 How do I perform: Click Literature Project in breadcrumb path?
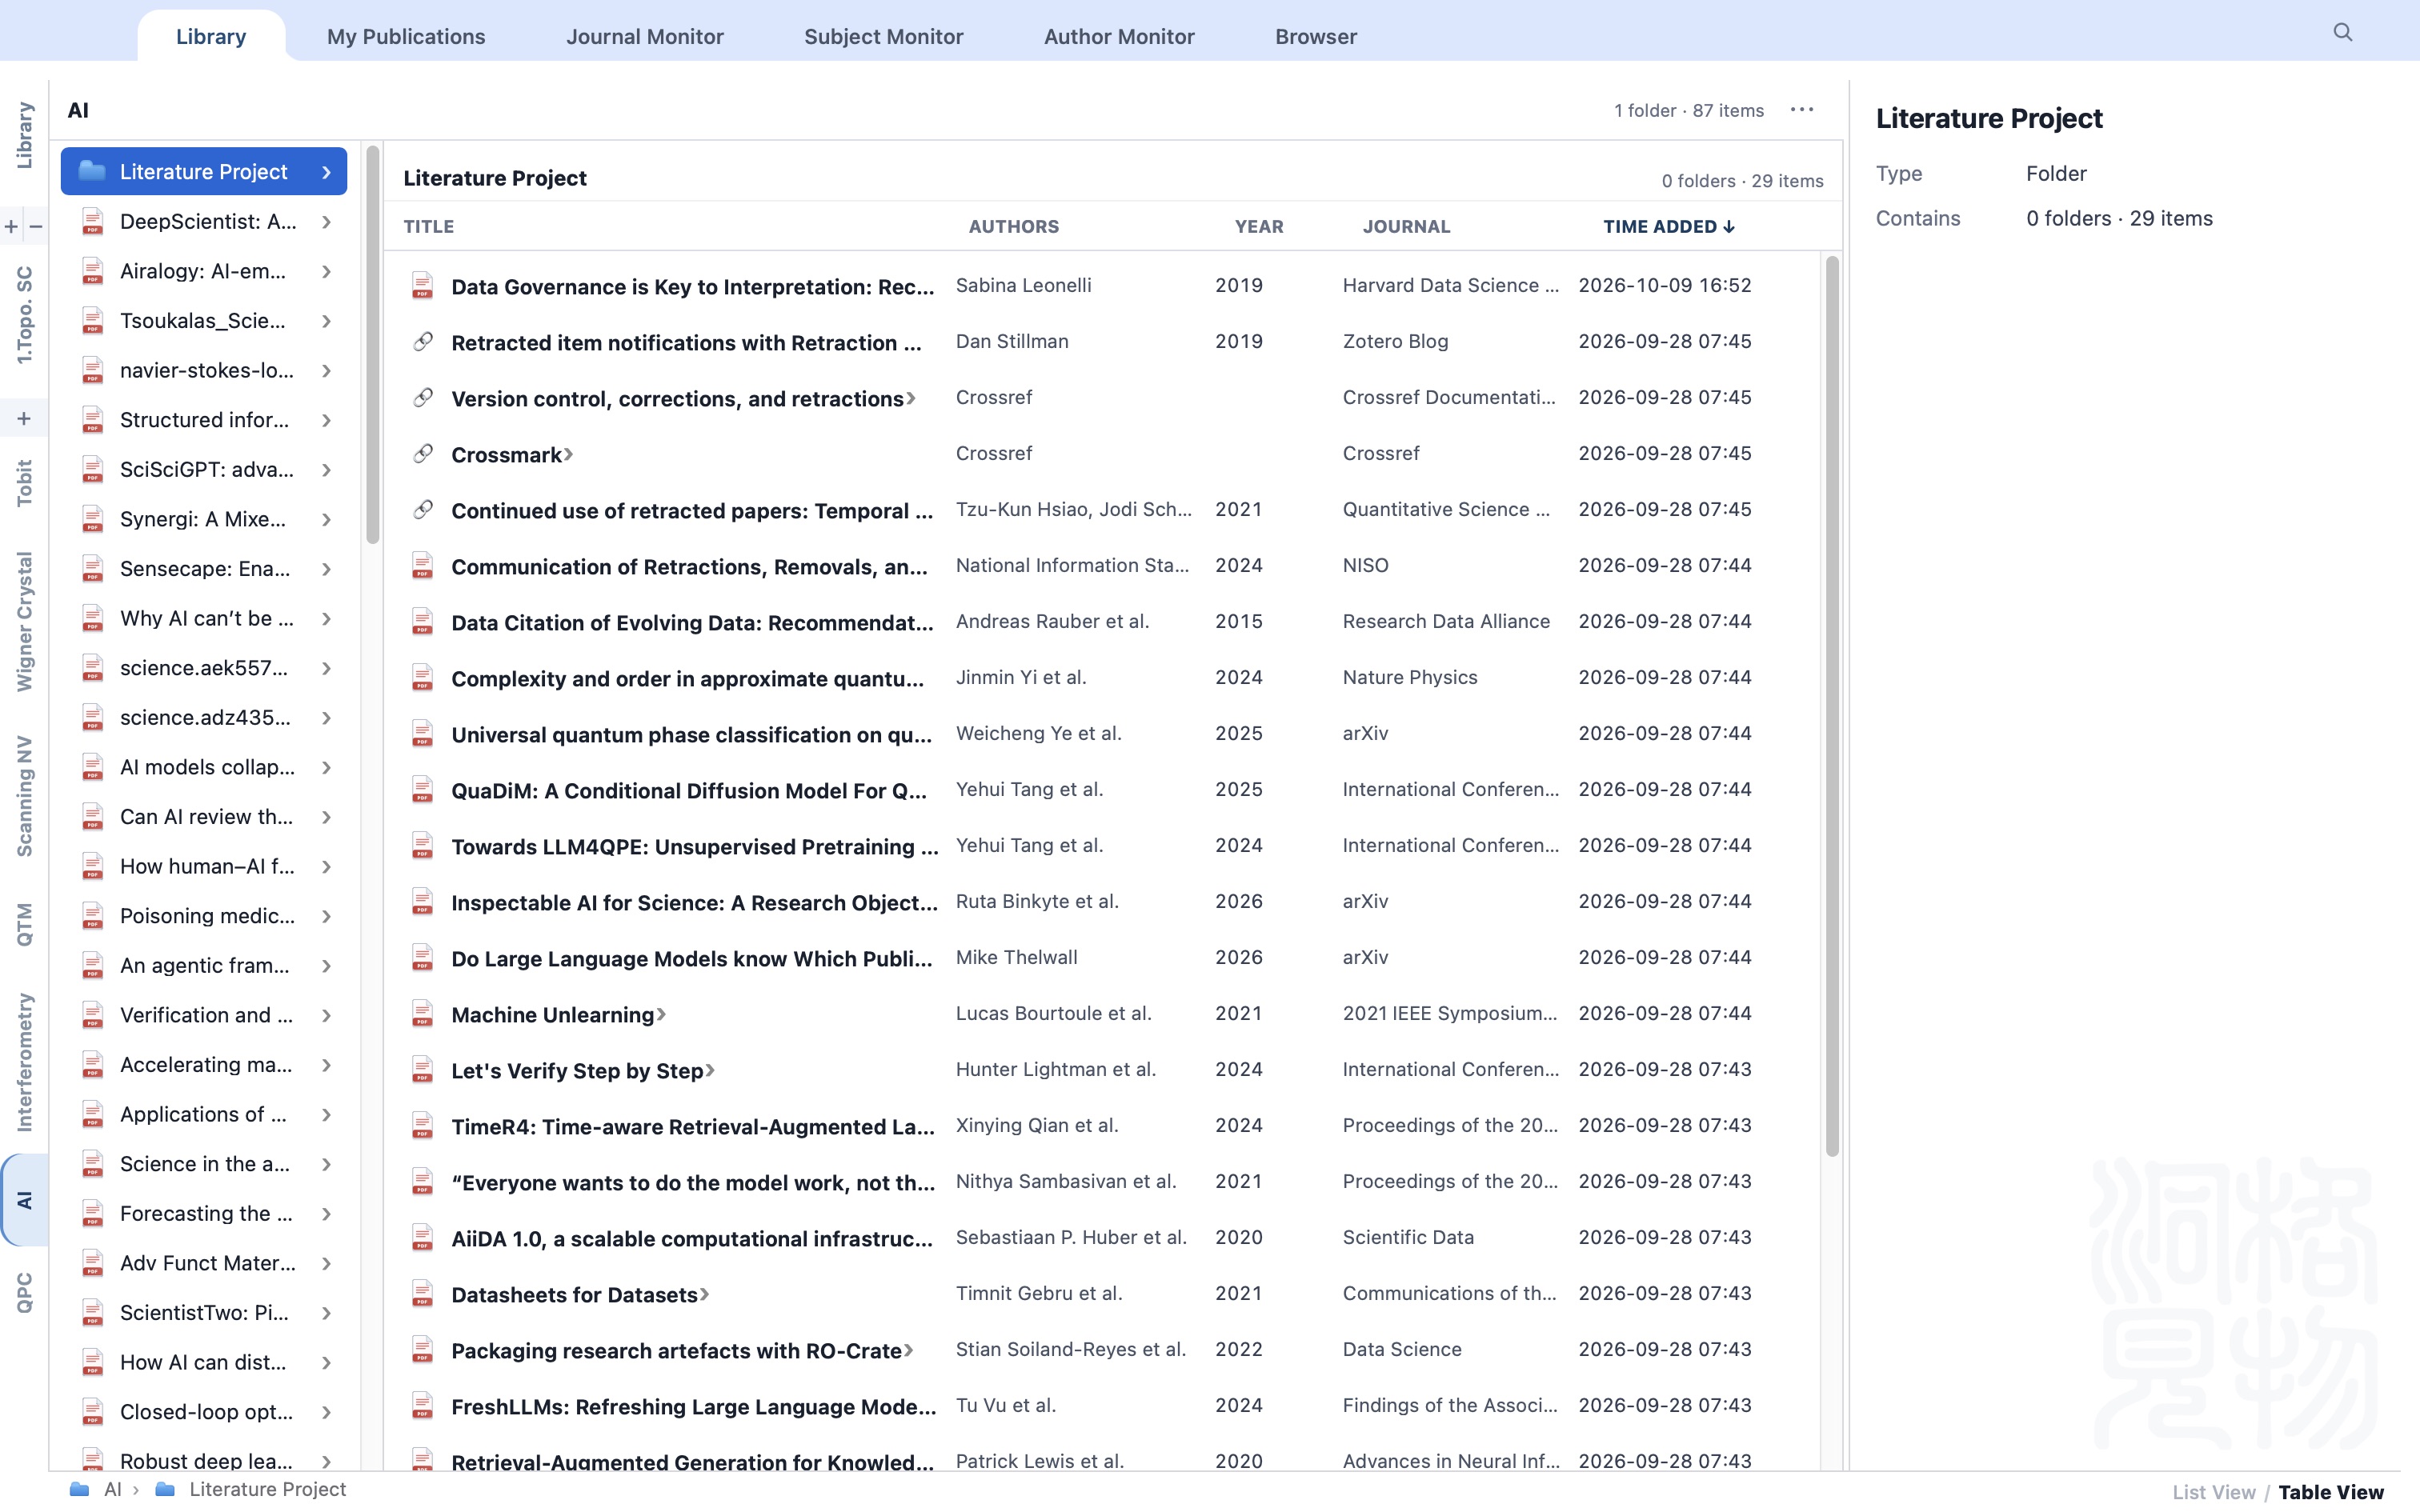(x=267, y=1489)
